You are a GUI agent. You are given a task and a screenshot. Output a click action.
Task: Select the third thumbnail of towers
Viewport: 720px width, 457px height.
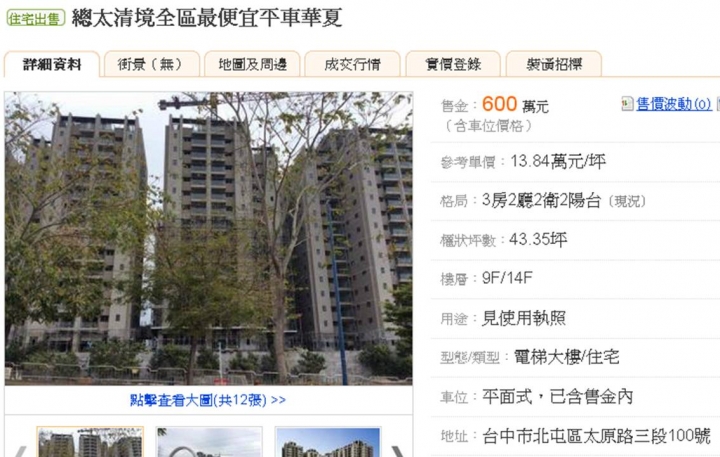328,442
